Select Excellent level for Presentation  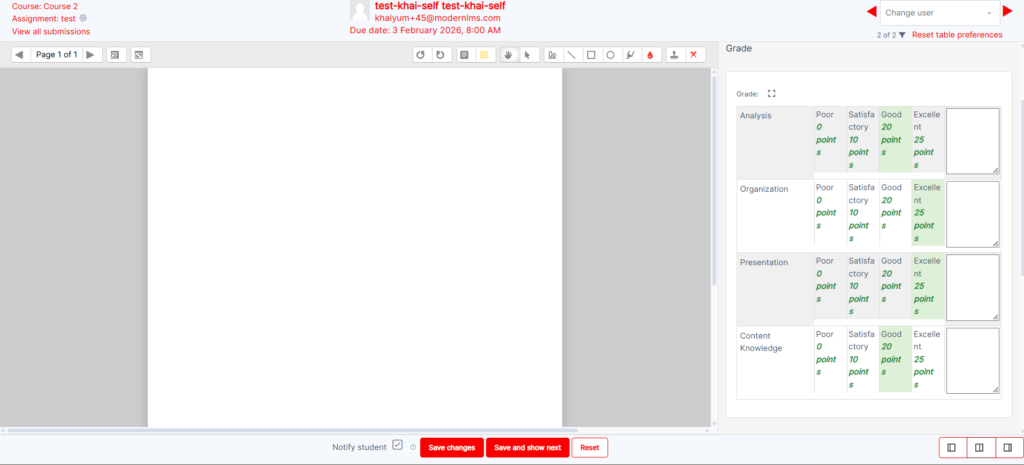click(928, 286)
